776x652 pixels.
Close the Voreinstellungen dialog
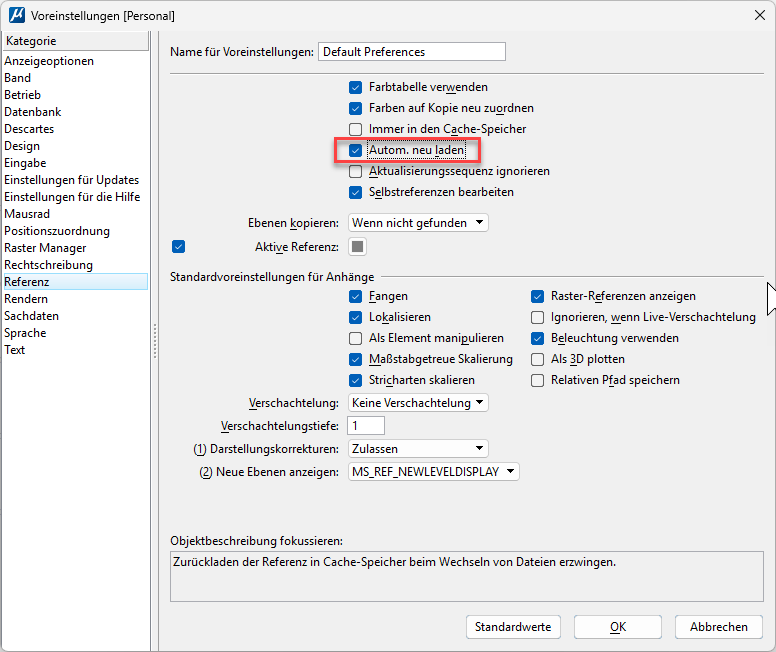click(760, 15)
